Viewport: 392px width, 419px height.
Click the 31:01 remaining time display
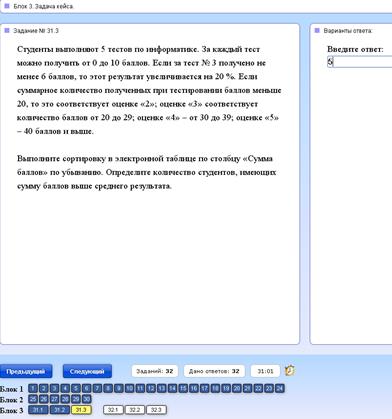coord(265,371)
